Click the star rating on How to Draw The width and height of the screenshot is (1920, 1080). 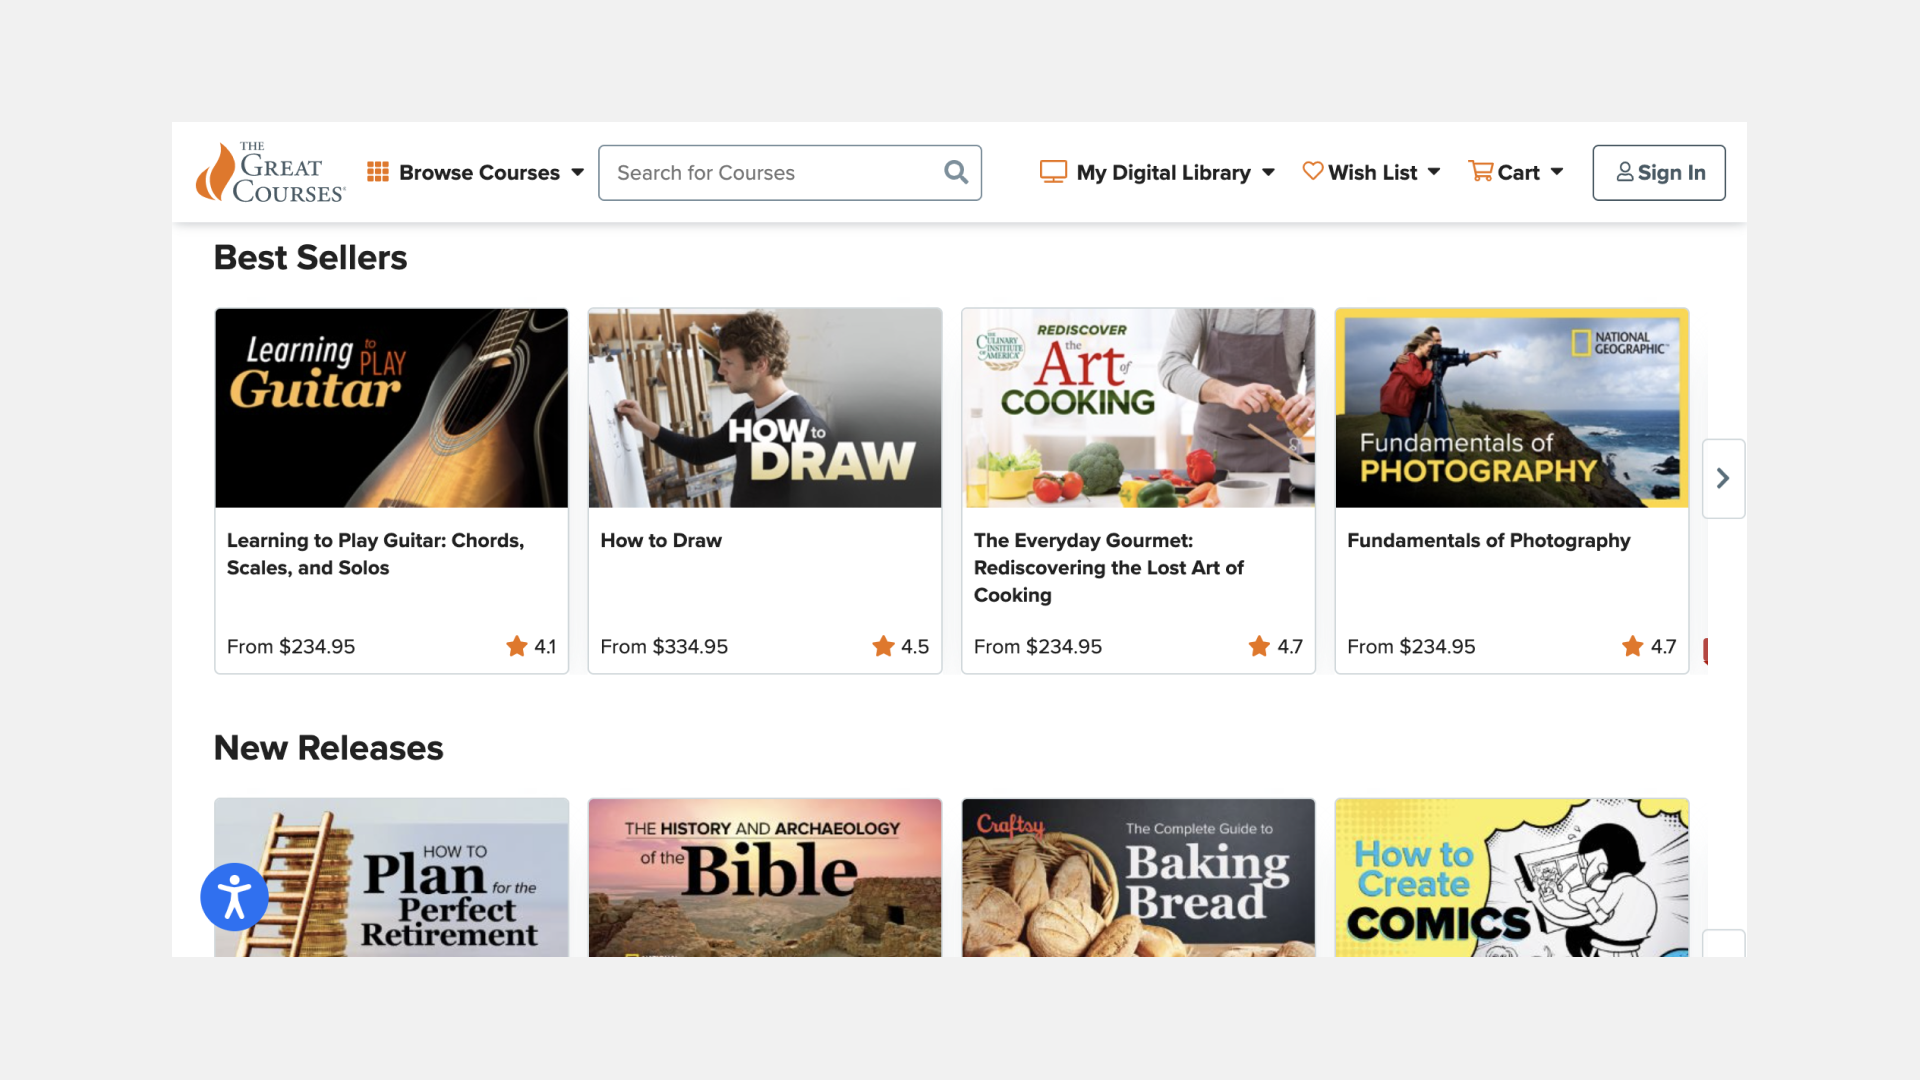pos(883,647)
